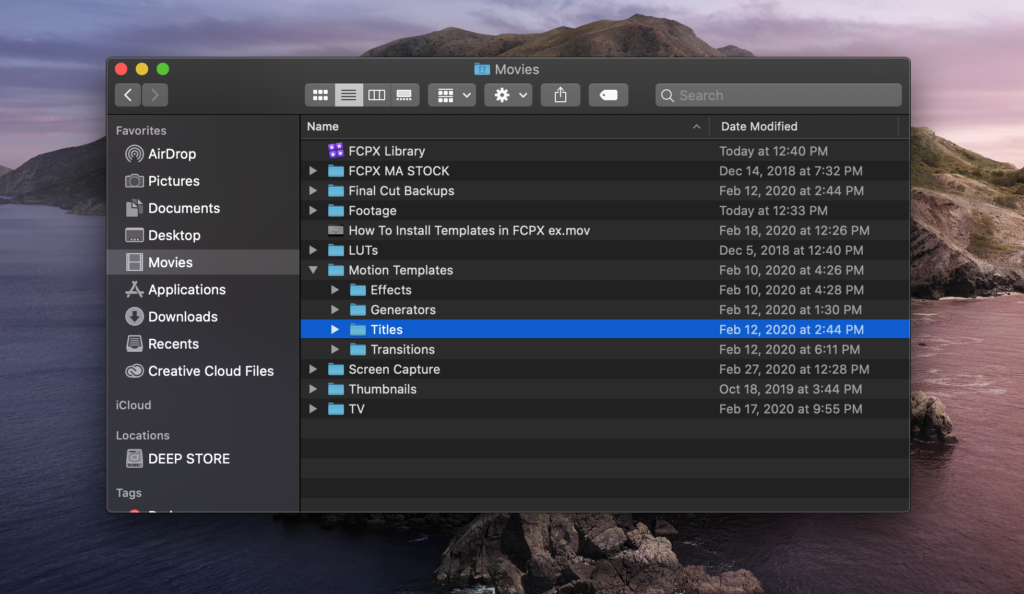Click the Share toolbar button
This screenshot has height=594, width=1024.
tap(560, 95)
